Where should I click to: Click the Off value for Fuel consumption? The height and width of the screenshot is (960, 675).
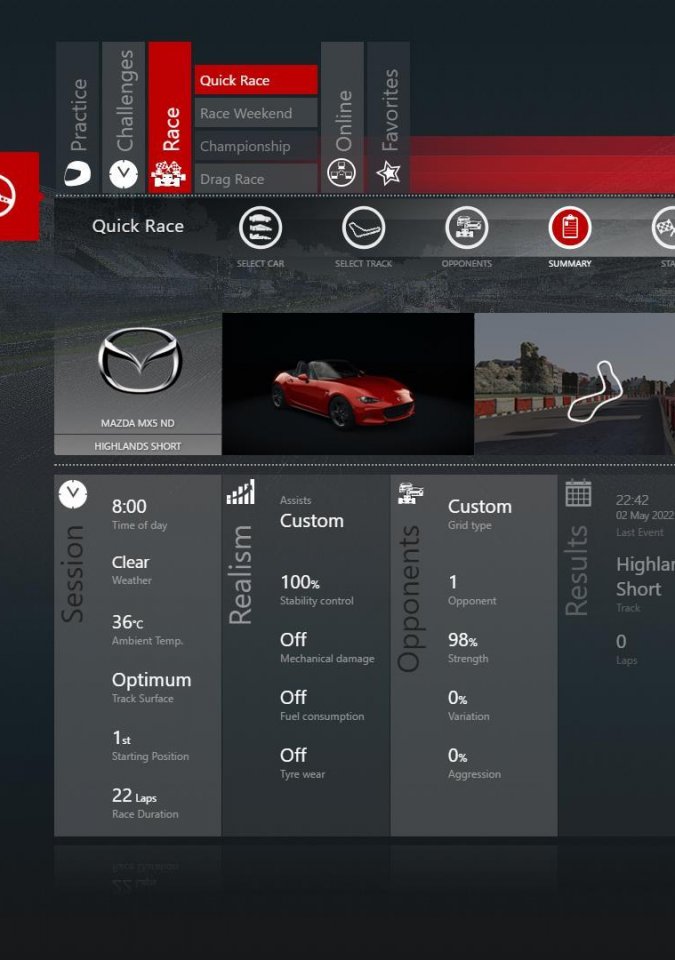[x=293, y=697]
